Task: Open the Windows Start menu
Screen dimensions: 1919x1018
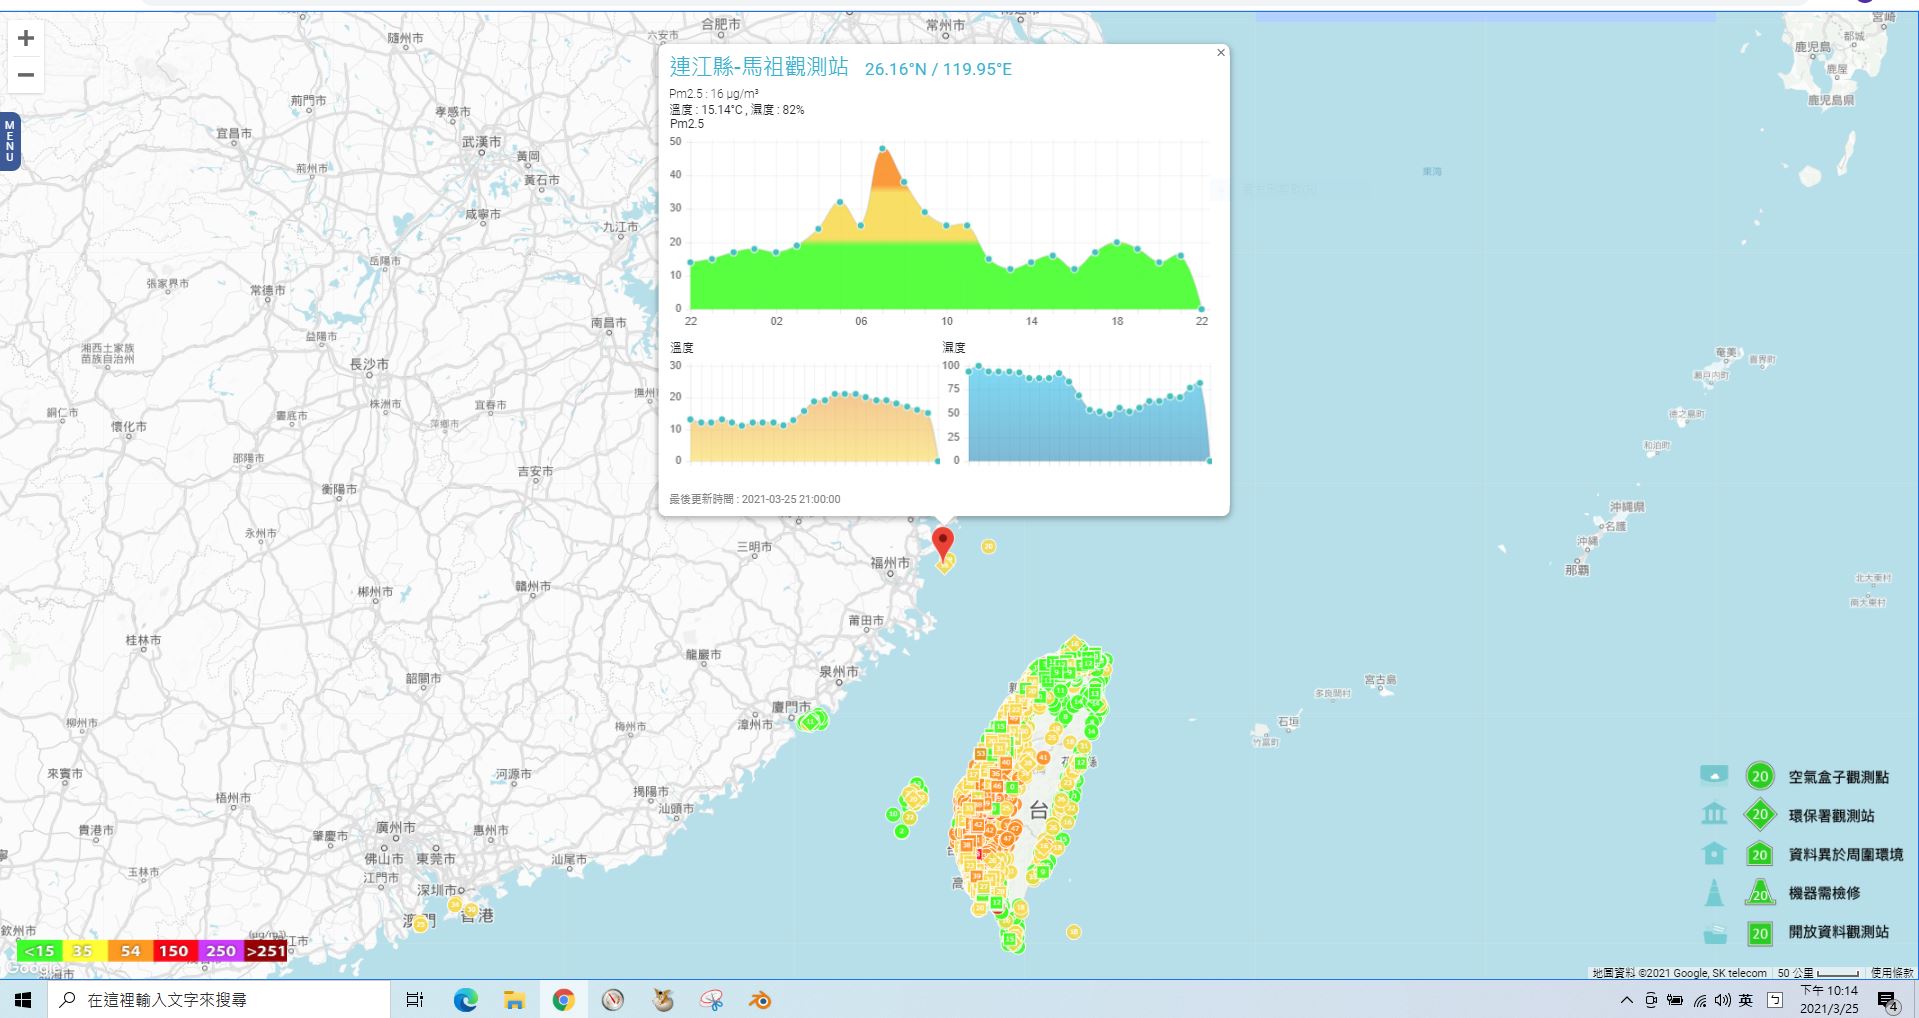Action: [x=23, y=999]
